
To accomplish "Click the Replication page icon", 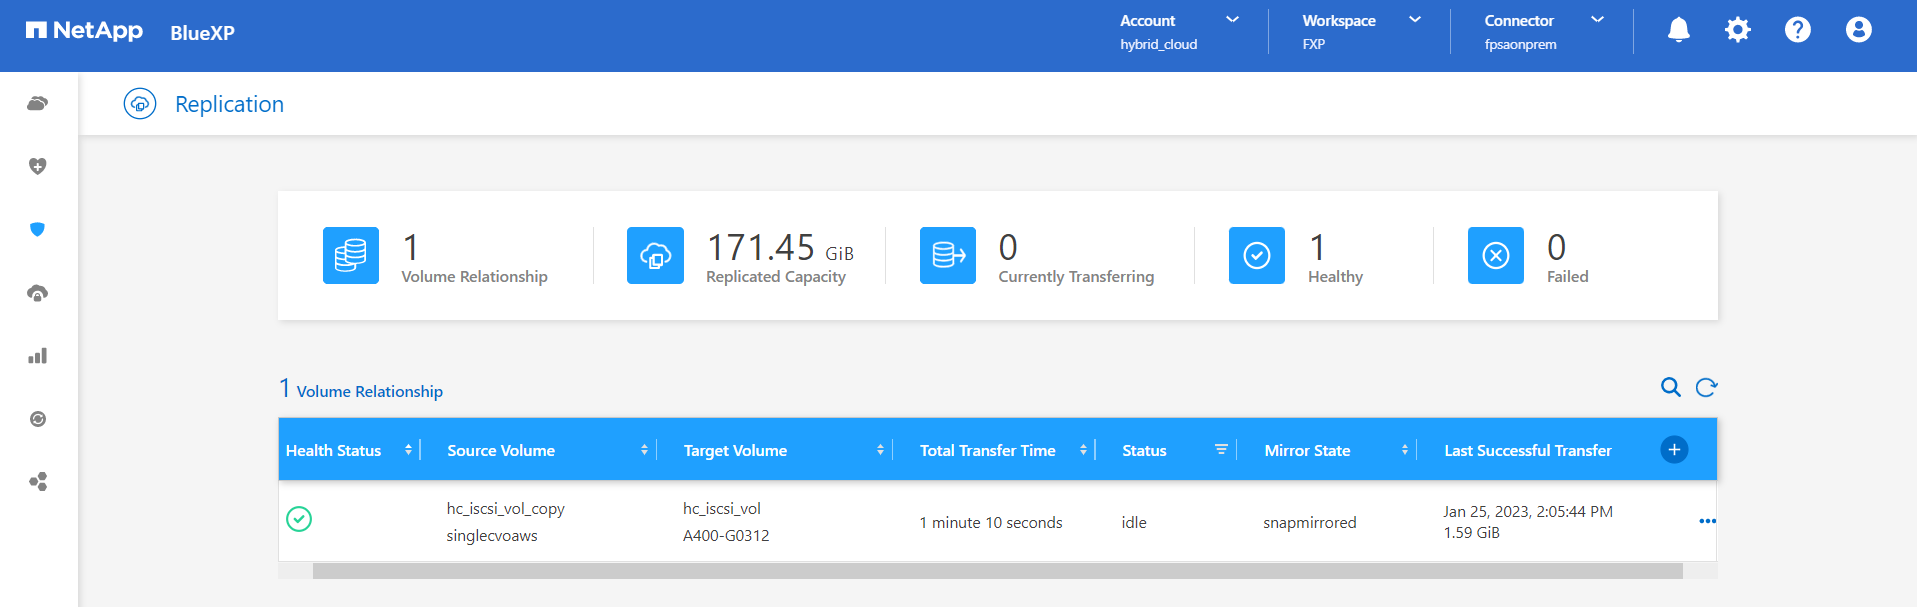I will [x=140, y=104].
